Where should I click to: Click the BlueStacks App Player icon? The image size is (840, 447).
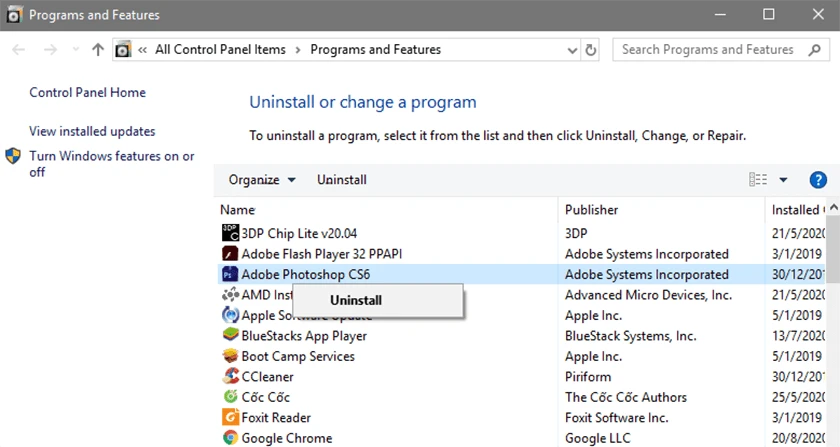click(x=230, y=336)
